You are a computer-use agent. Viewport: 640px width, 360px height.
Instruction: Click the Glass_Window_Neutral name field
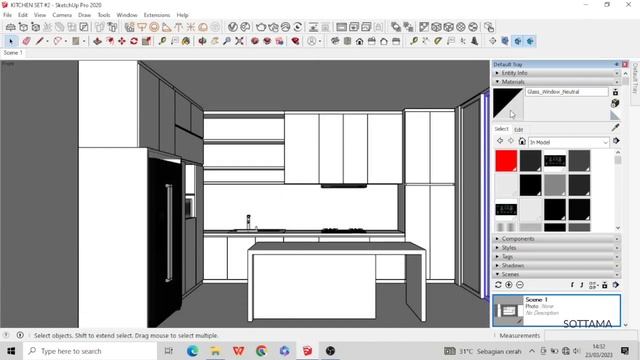click(567, 92)
